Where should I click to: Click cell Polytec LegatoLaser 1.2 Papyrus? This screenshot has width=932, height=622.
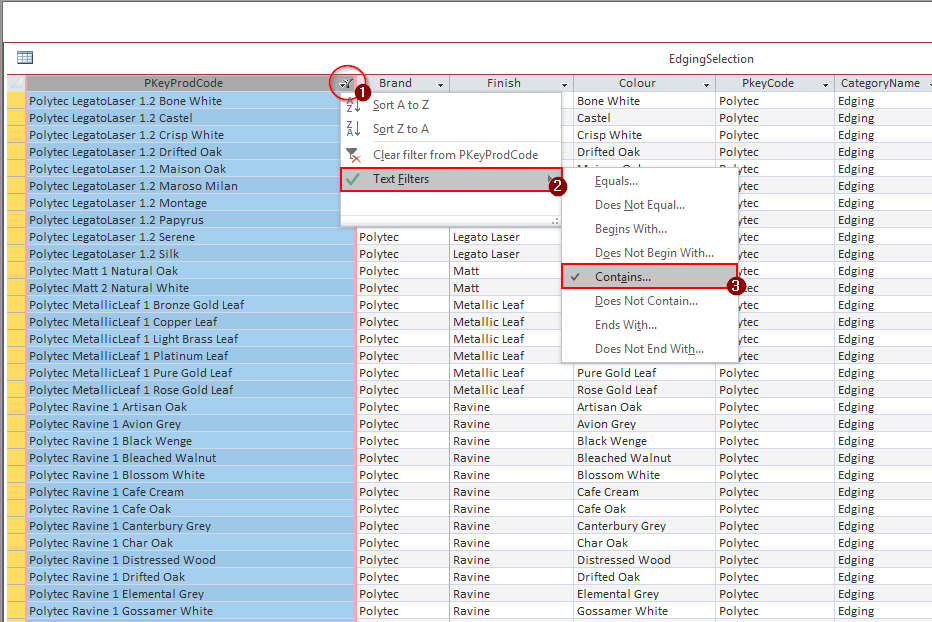(x=191, y=220)
